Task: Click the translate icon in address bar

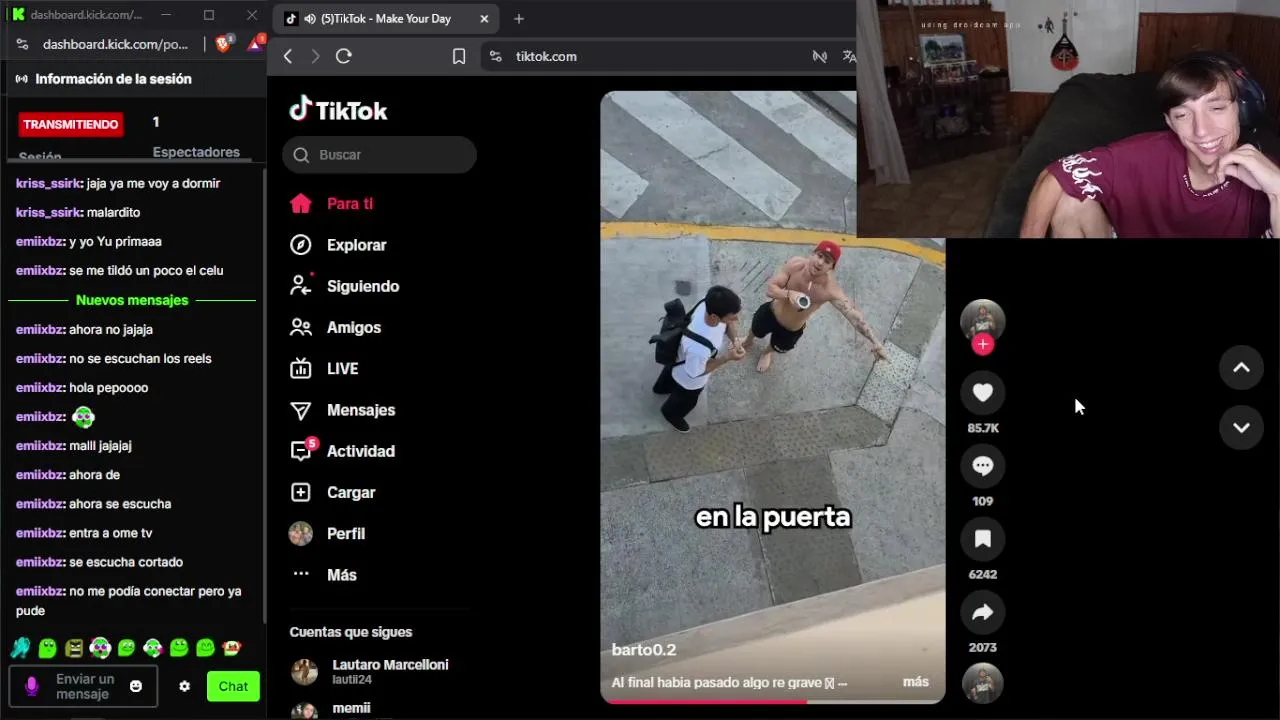Action: [x=849, y=56]
